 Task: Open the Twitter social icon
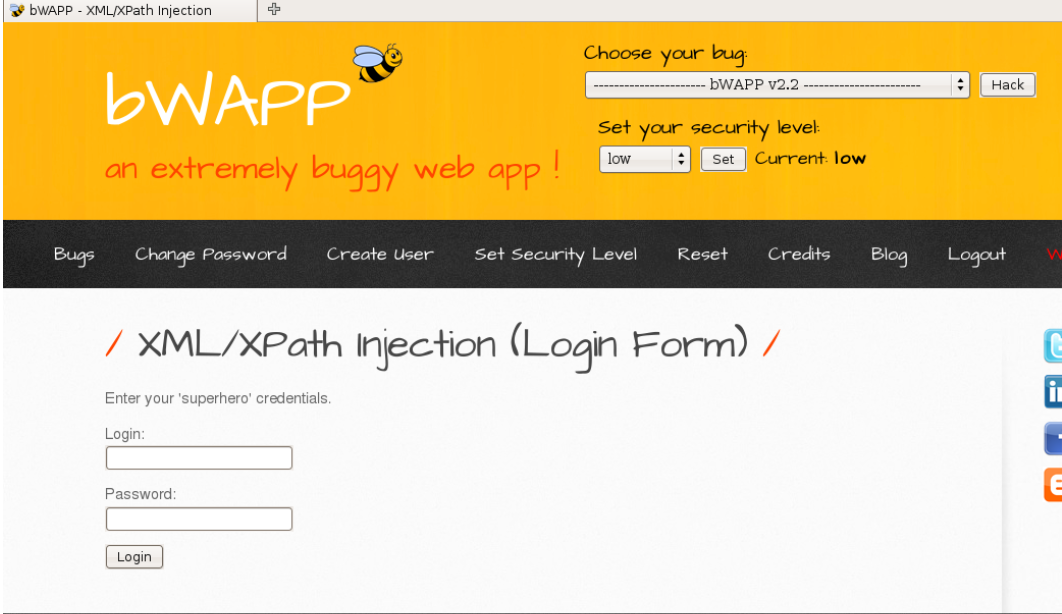(1053, 345)
